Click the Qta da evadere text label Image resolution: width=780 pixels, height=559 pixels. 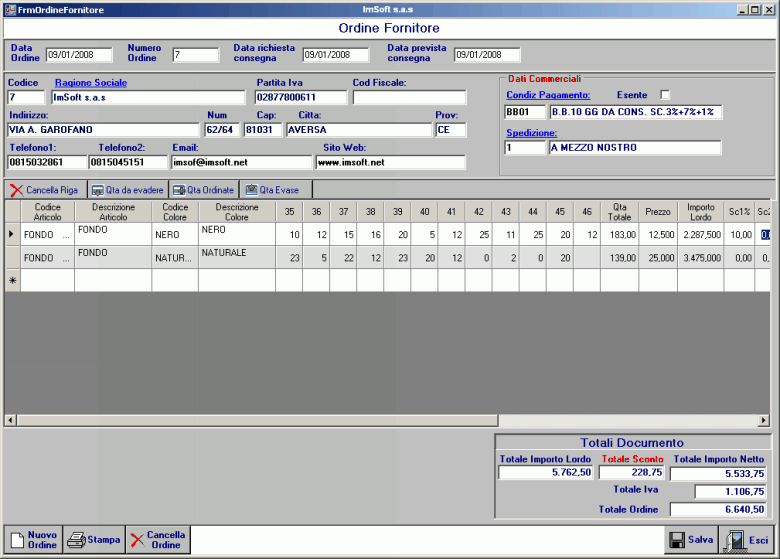pyautogui.click(x=134, y=190)
